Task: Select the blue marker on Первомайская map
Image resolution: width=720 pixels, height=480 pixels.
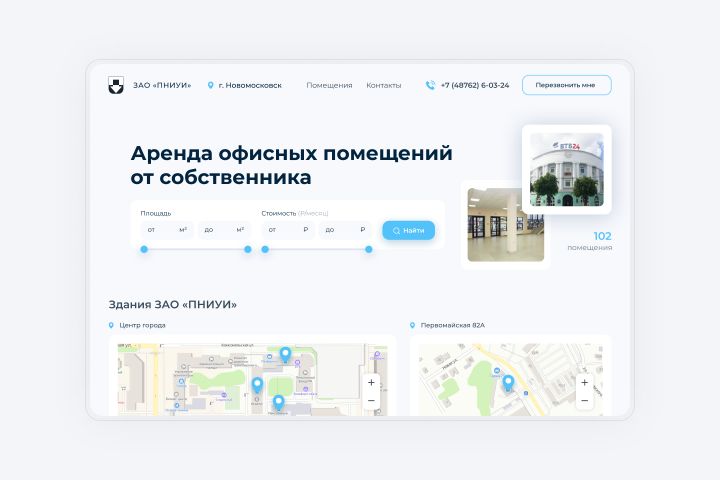Action: (x=508, y=383)
